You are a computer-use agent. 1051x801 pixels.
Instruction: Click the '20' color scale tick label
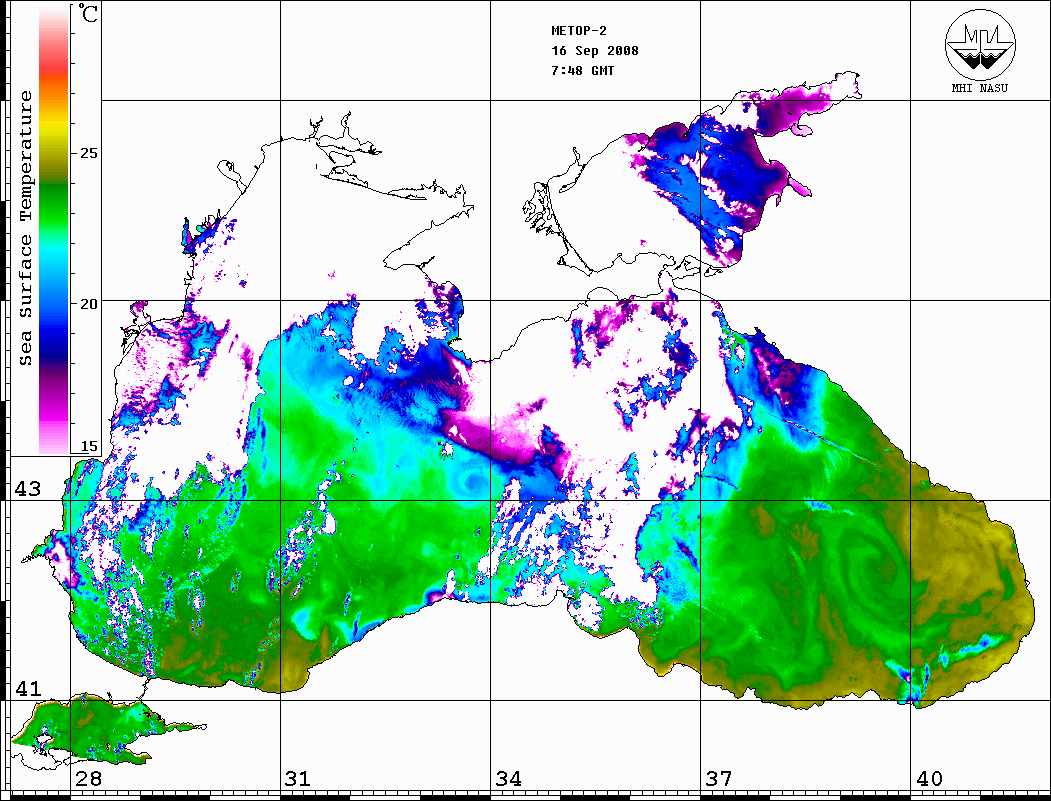tap(88, 304)
